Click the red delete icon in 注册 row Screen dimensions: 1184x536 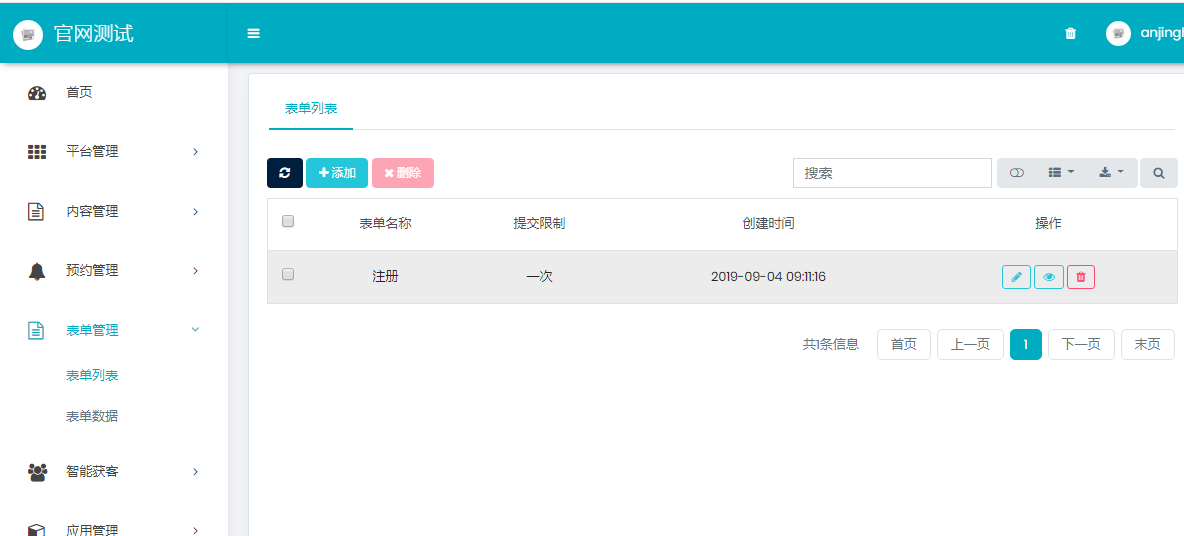click(1081, 277)
